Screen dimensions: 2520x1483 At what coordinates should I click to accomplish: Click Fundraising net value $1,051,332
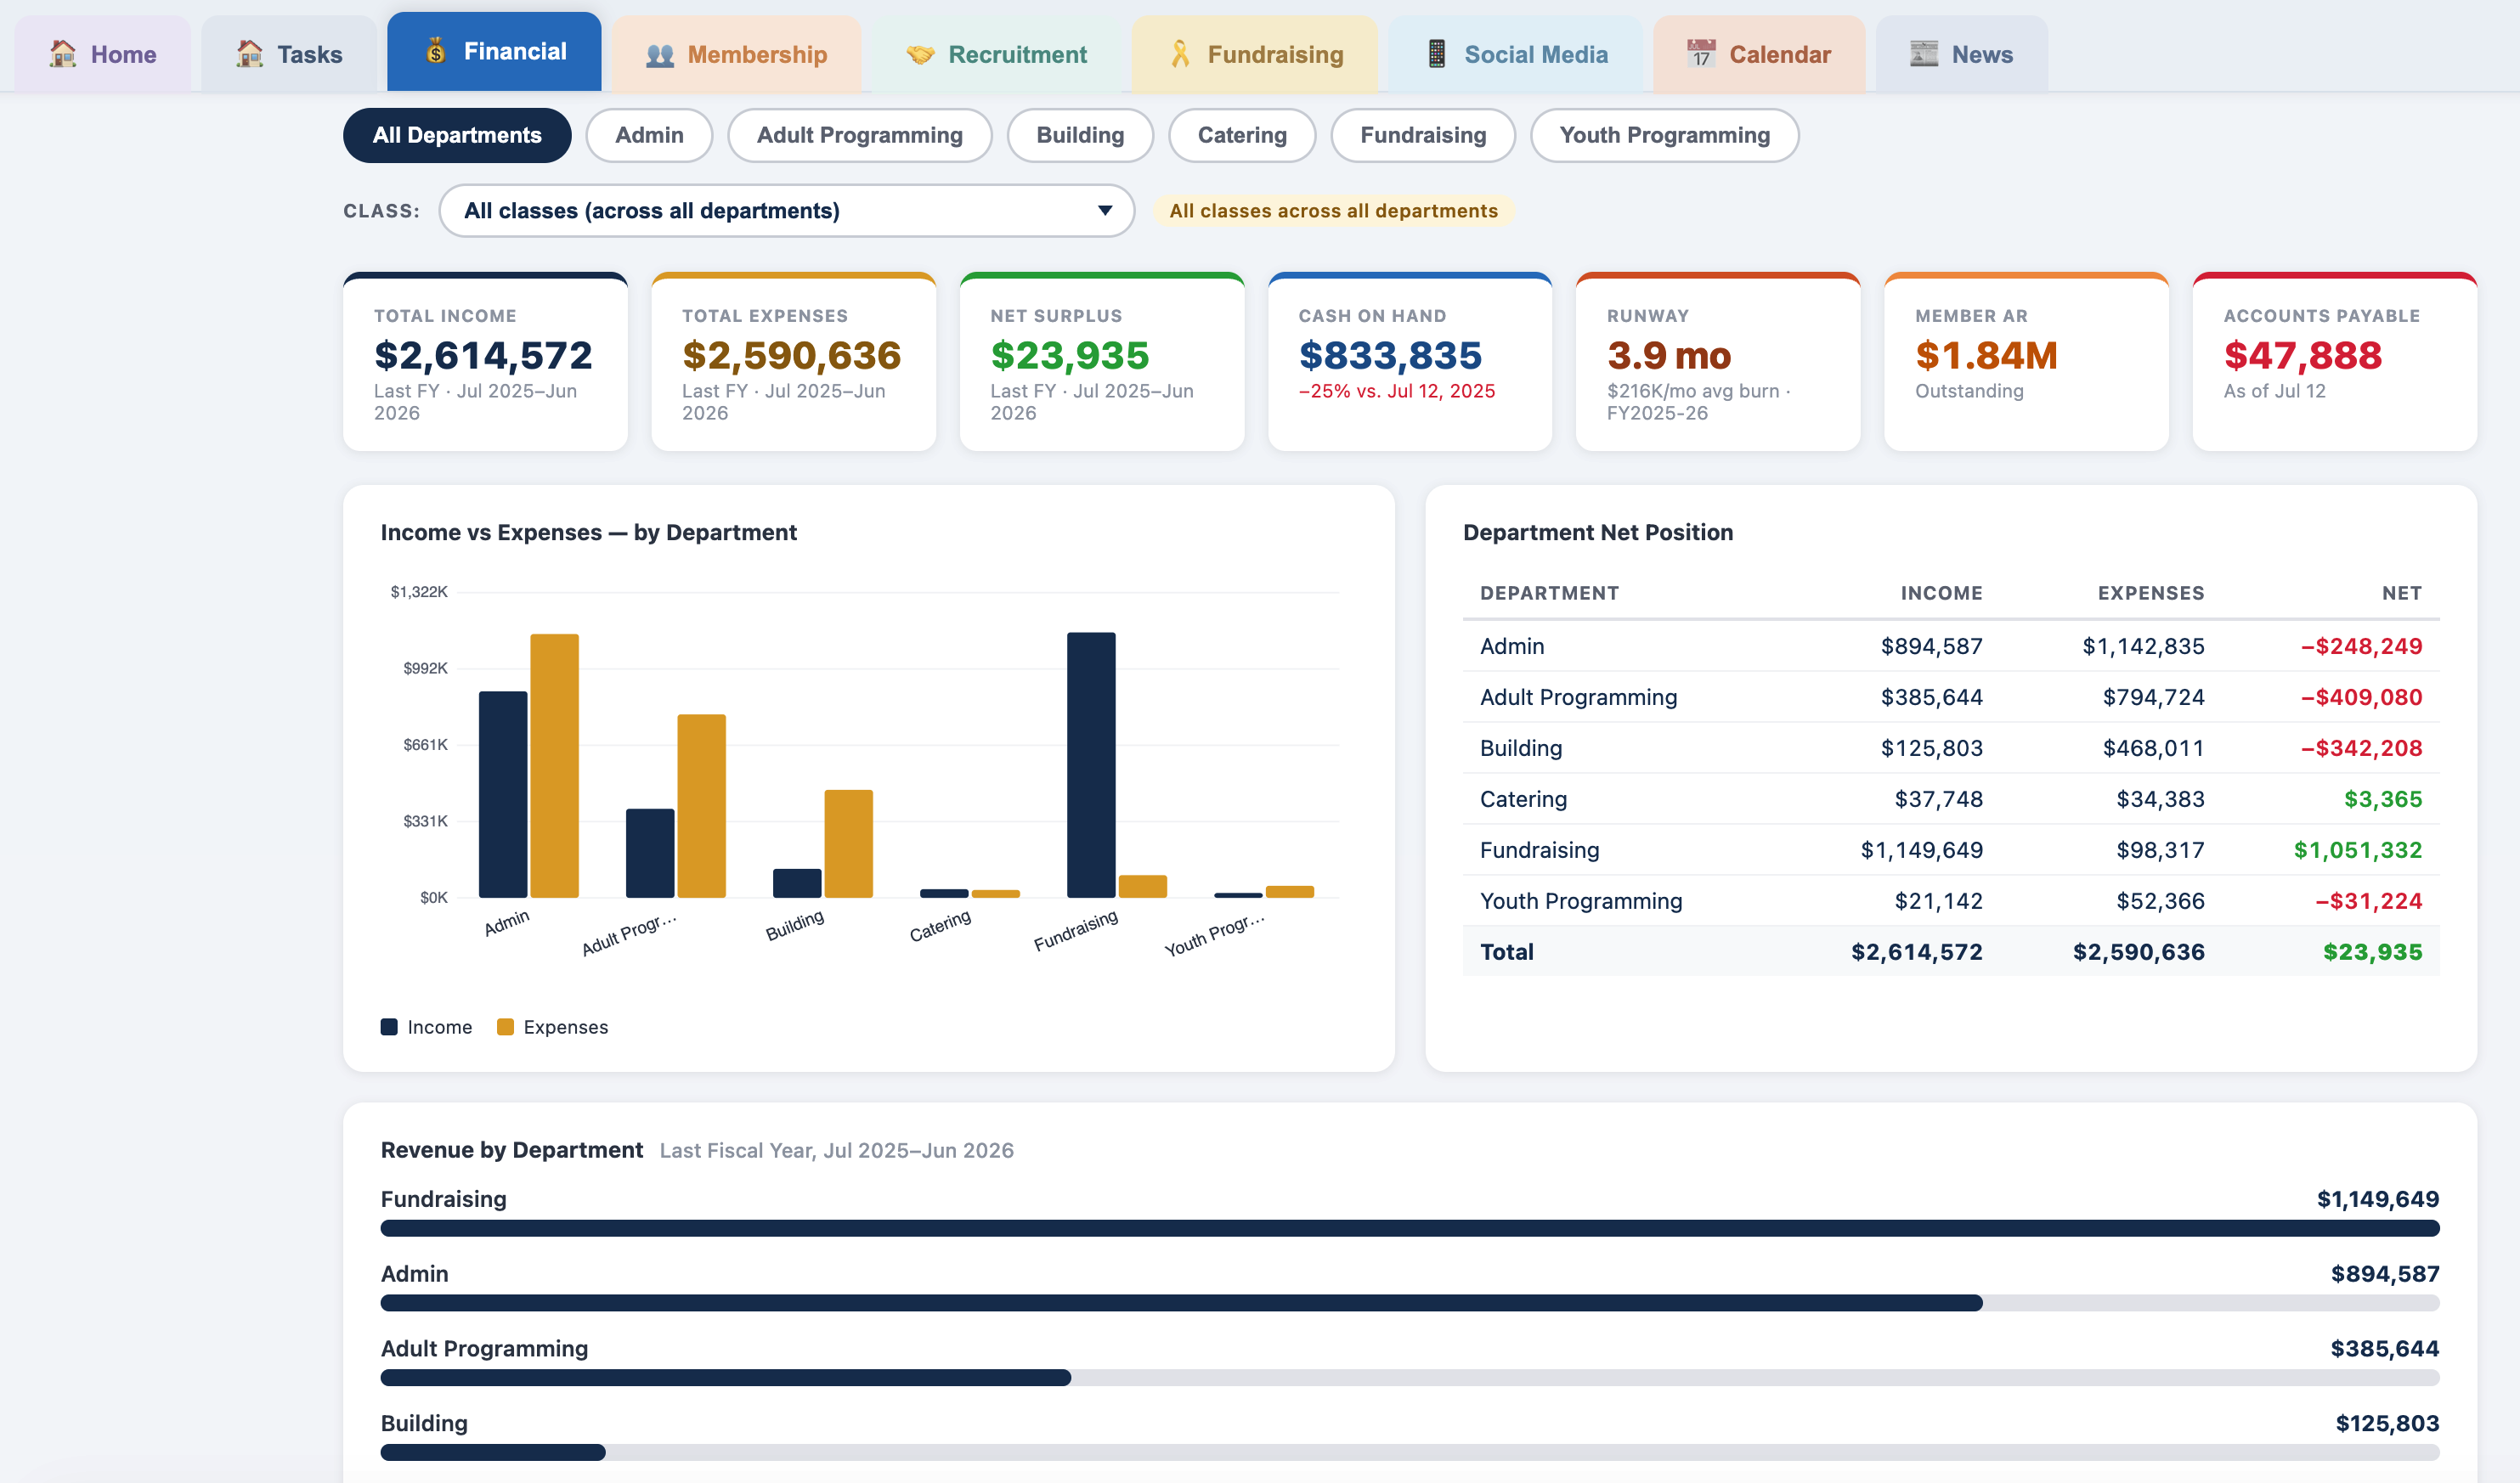click(x=2358, y=850)
